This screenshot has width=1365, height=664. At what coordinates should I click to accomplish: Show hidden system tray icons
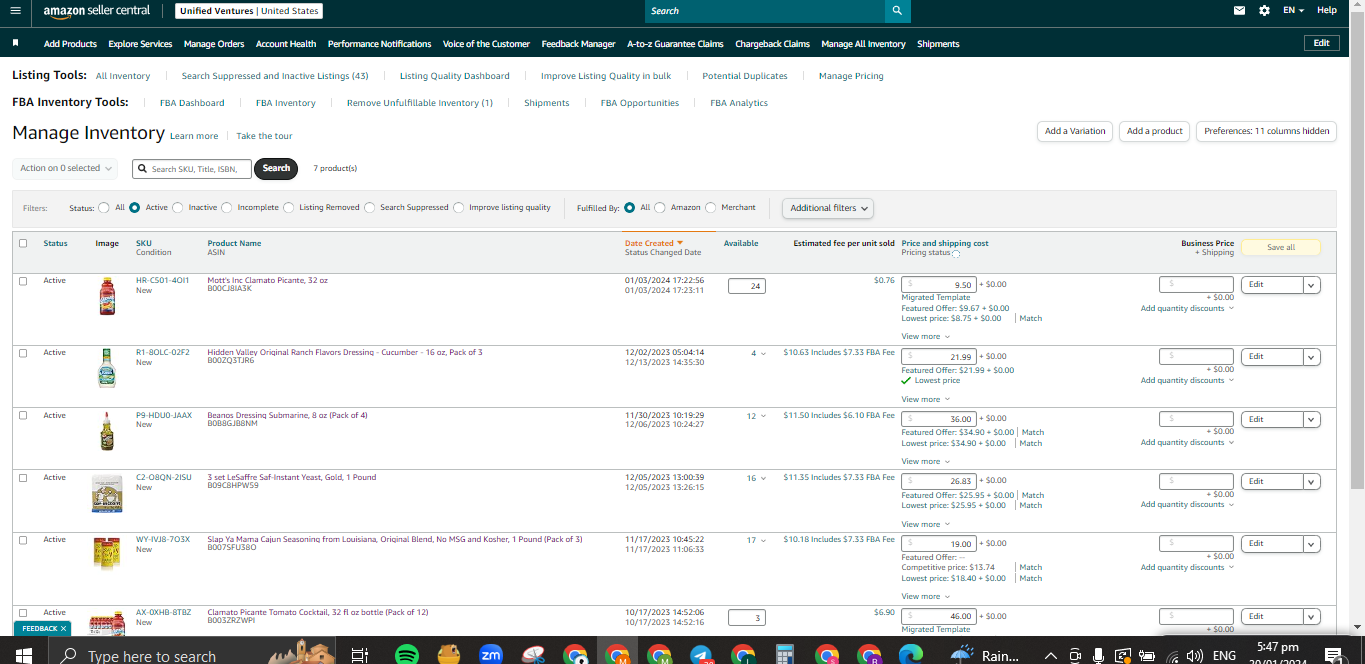click(x=1051, y=656)
